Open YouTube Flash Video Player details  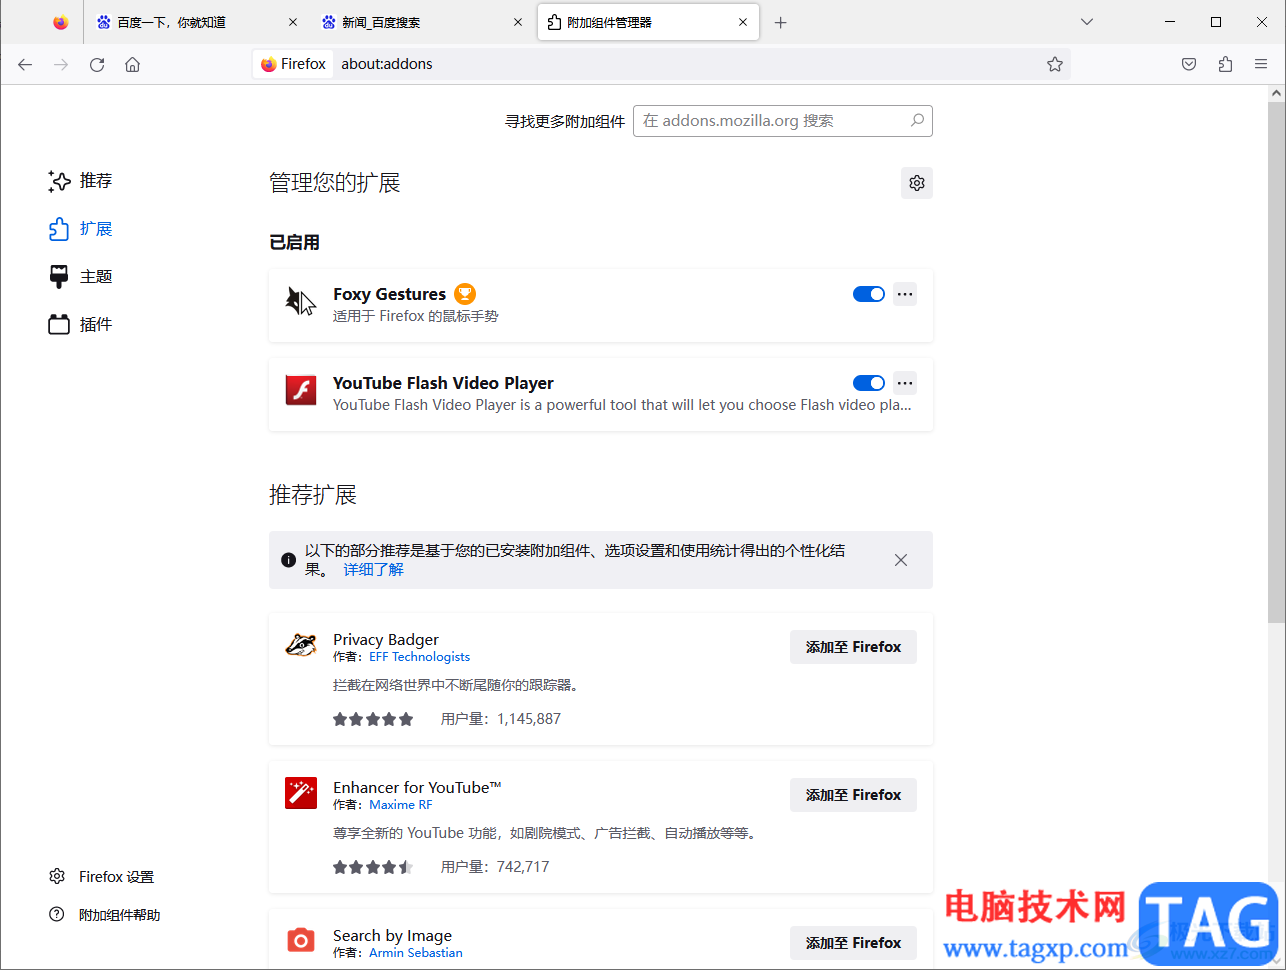pos(601,394)
